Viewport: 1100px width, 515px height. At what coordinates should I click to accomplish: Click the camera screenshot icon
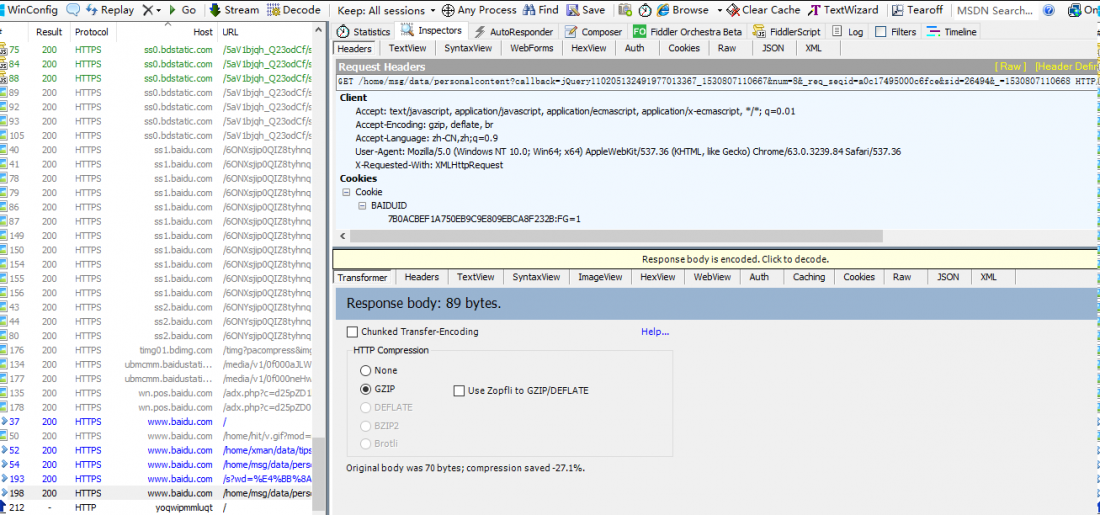pyautogui.click(x=626, y=11)
